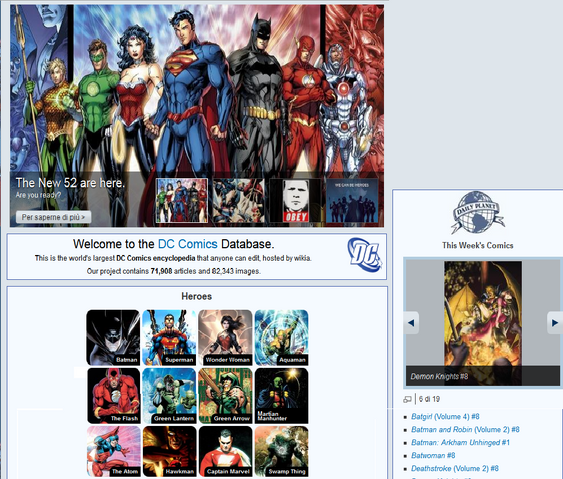Screen dimensions: 563x479
Task: Click the 'This Week's Comics' heading
Action: 478,246
